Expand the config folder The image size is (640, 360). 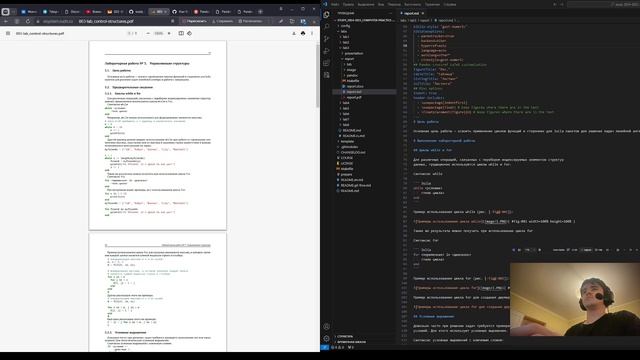click(x=345, y=26)
